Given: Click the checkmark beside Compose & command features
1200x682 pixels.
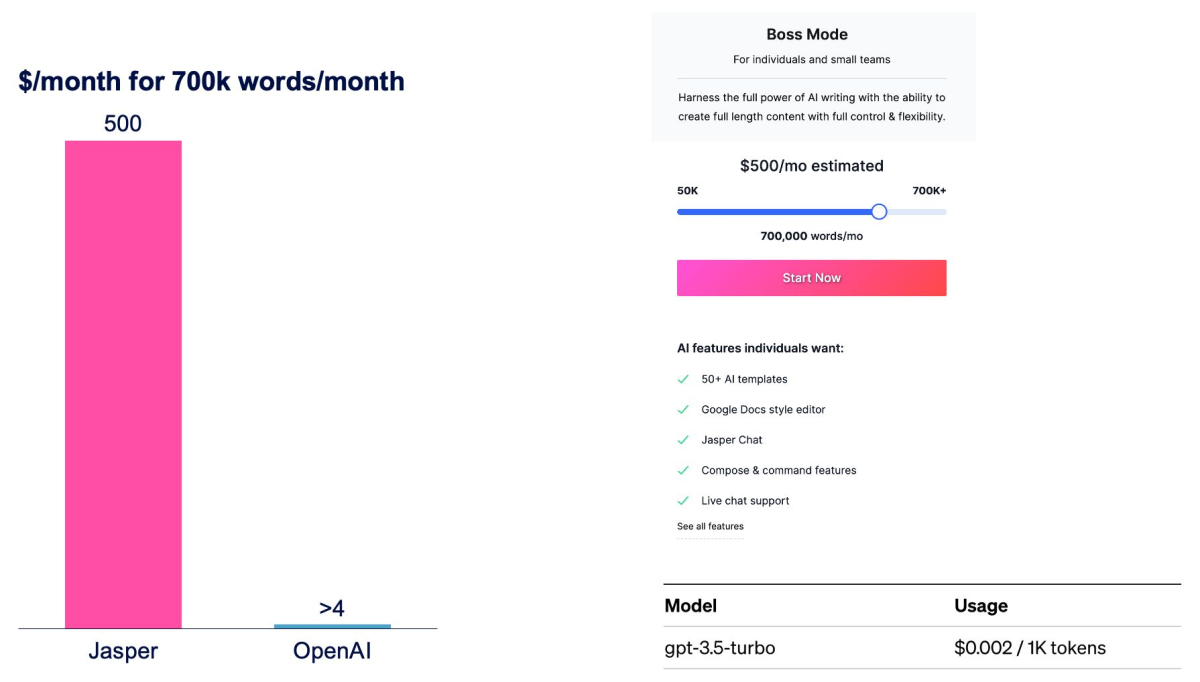Looking at the screenshot, I should coord(683,470).
